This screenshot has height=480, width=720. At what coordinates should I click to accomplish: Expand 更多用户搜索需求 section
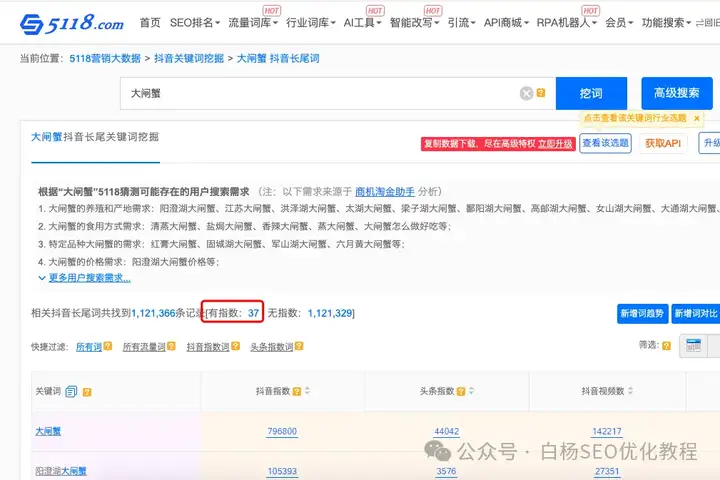[89, 277]
